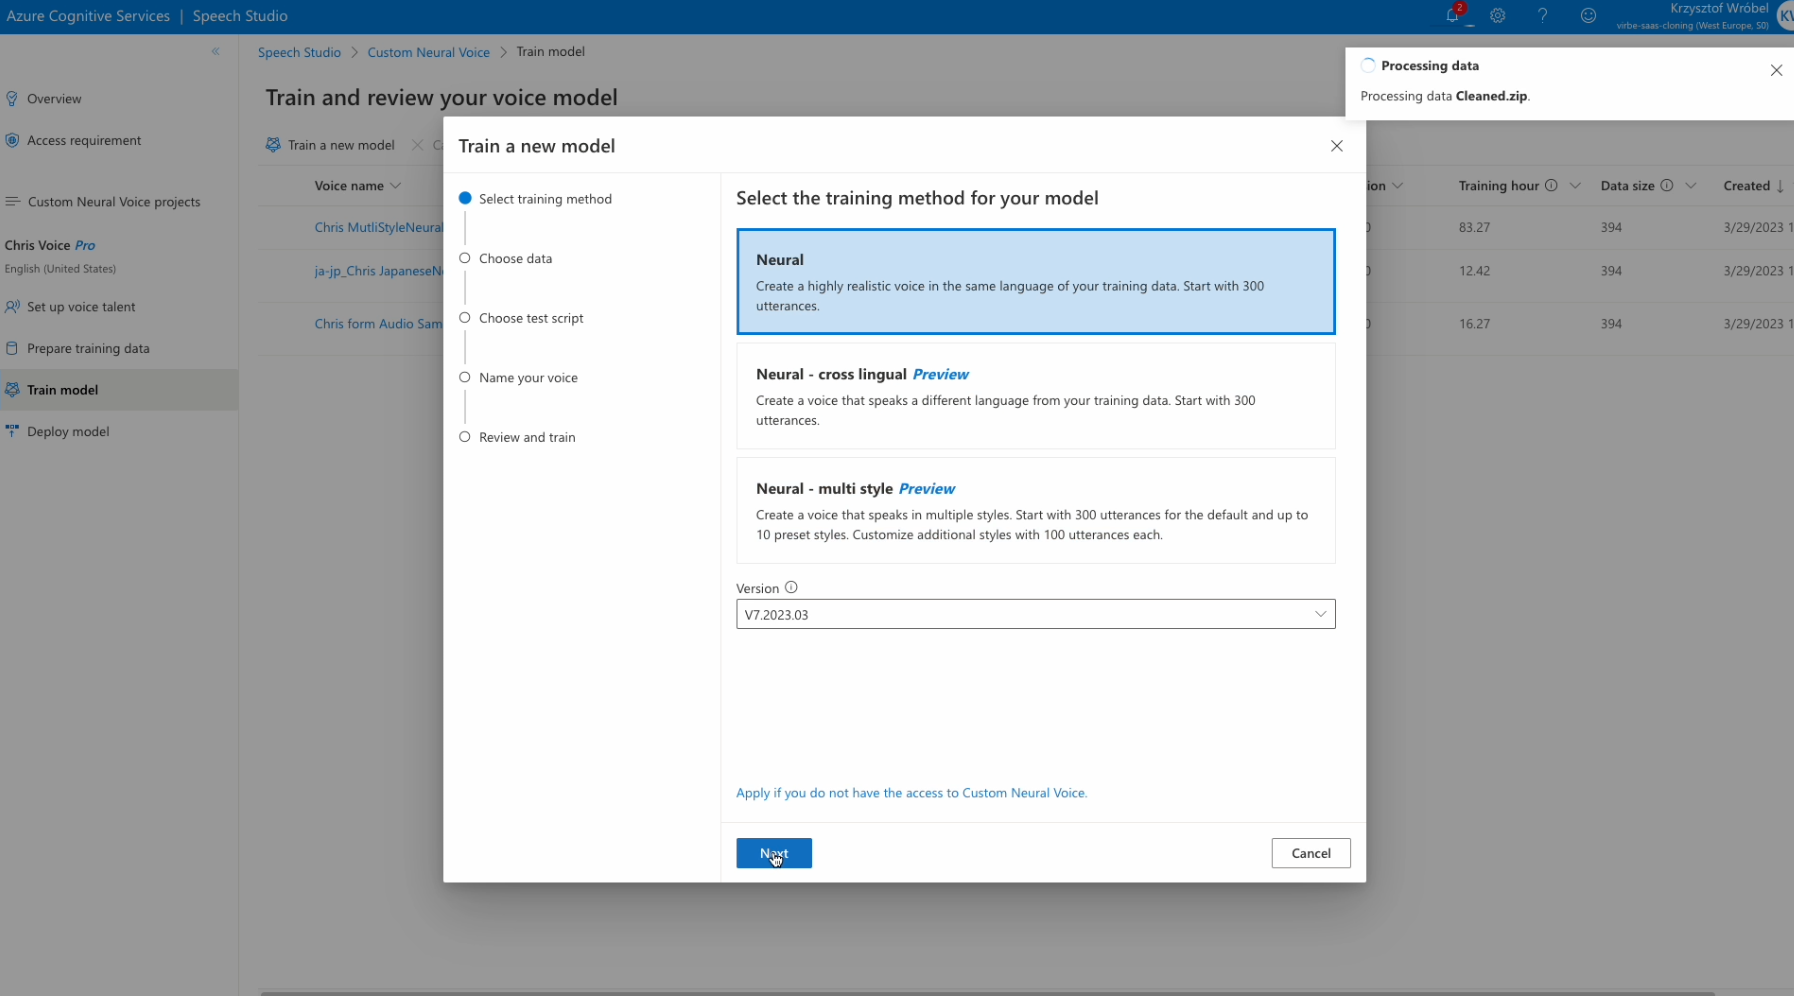This screenshot has height=996, width=1794.
Task: Click Custom Neural Voice breadcrumb
Action: (428, 52)
